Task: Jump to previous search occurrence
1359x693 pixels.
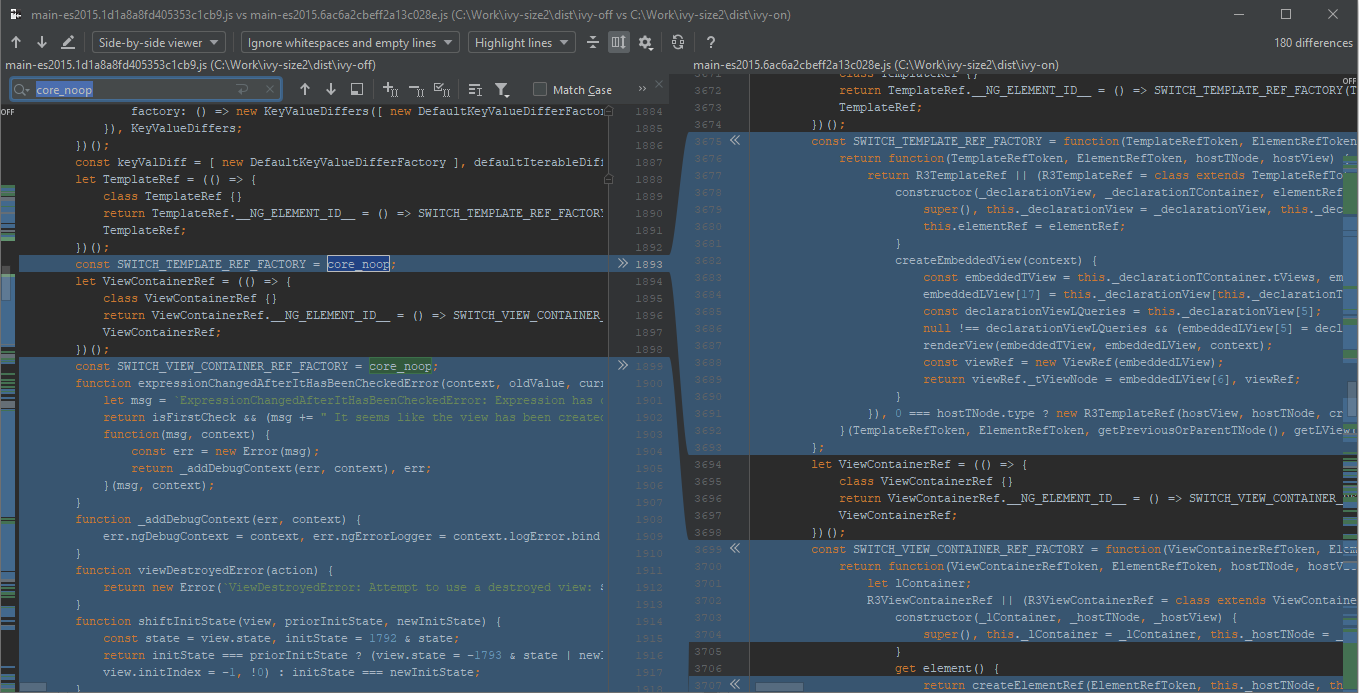Action: point(305,89)
